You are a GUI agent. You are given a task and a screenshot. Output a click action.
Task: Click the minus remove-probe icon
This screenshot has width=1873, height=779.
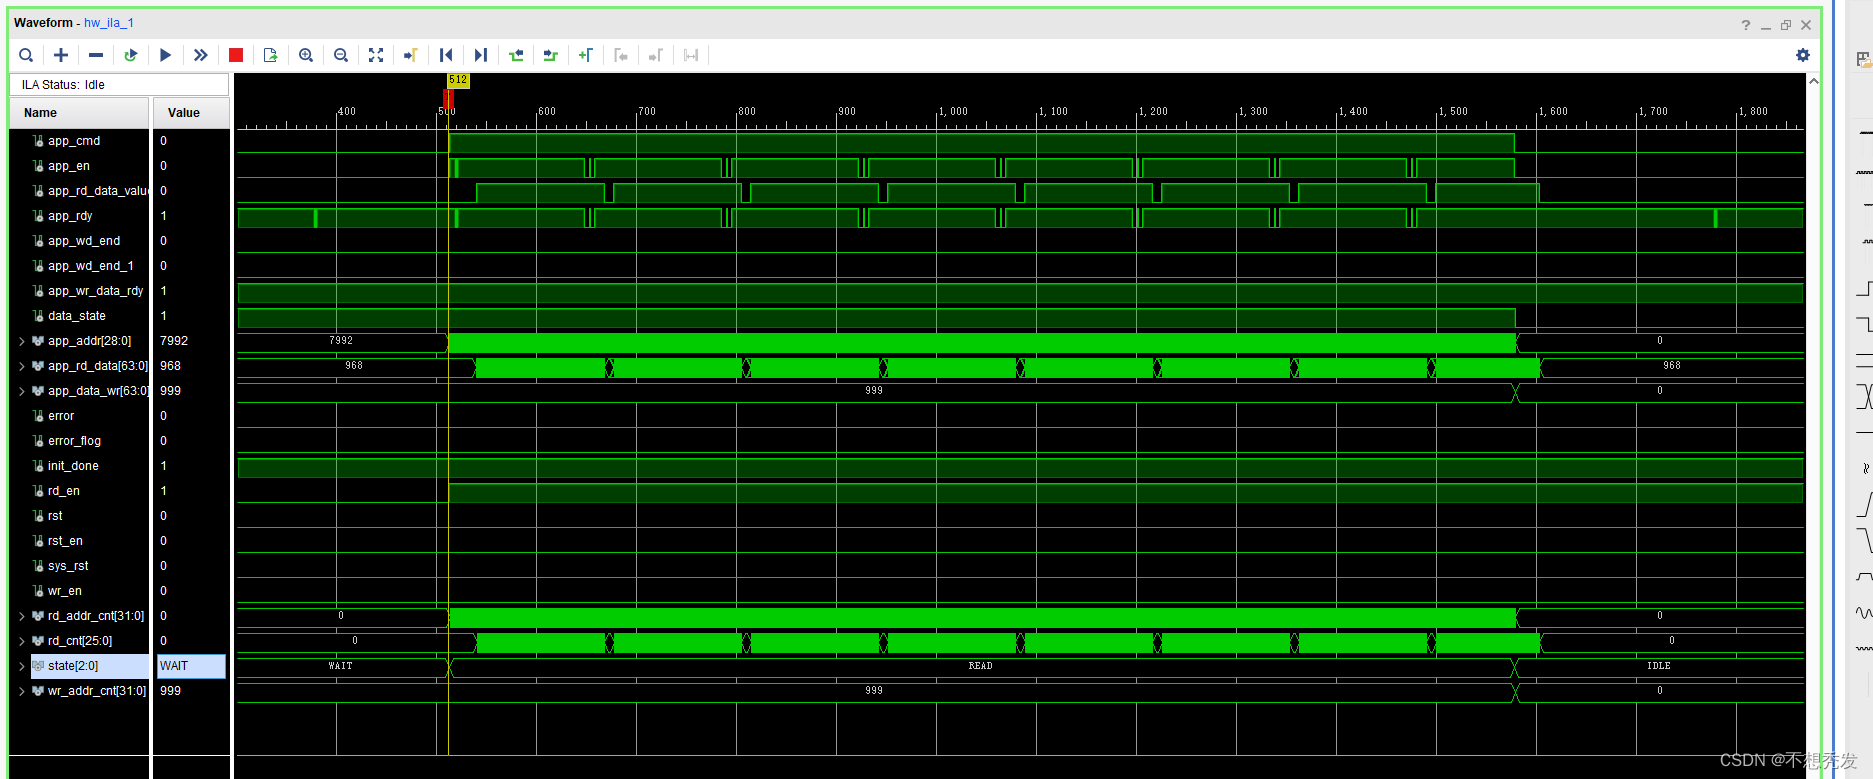coord(96,55)
